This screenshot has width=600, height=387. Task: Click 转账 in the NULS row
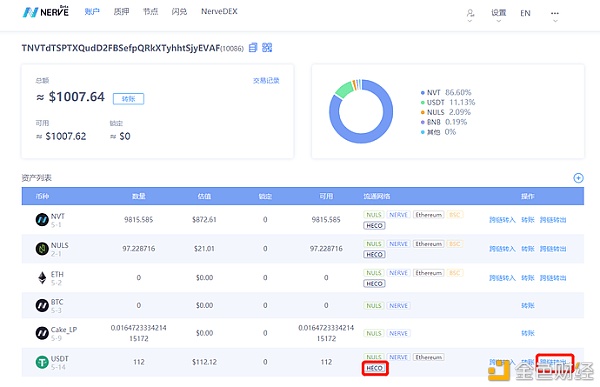(528, 249)
